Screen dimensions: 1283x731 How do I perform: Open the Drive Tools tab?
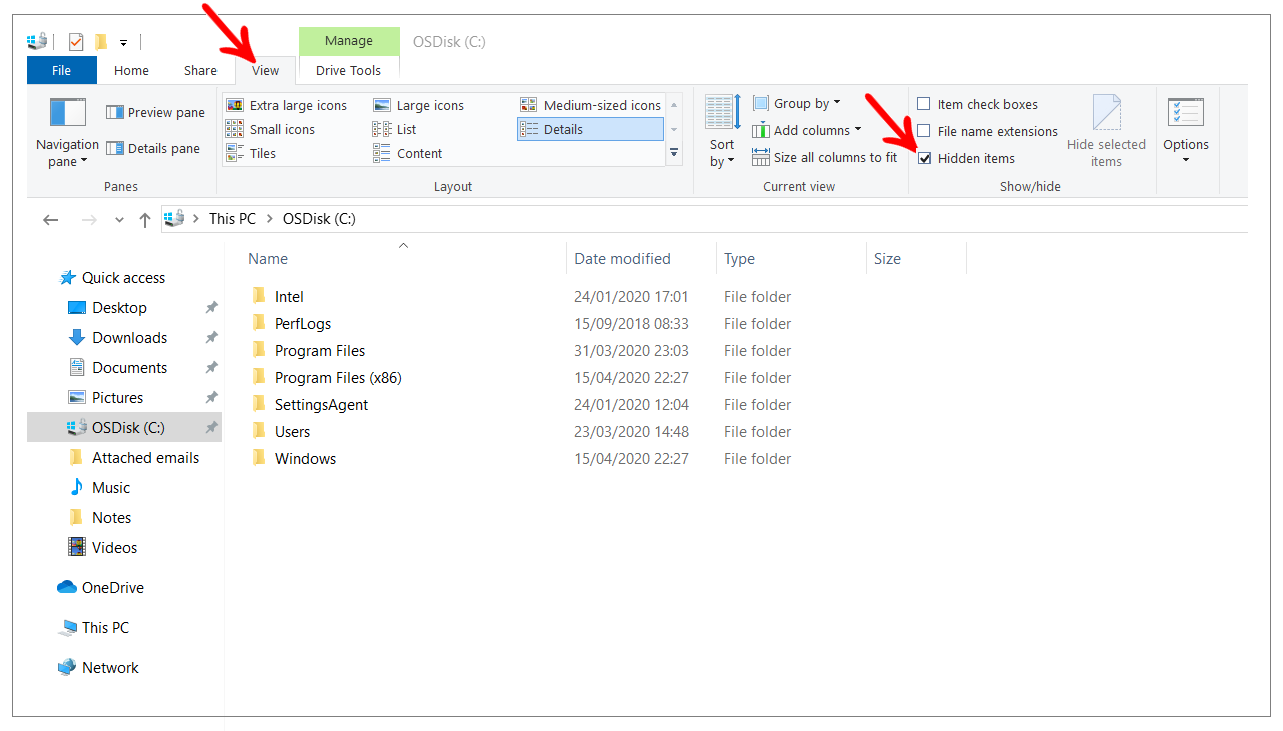[x=349, y=70]
